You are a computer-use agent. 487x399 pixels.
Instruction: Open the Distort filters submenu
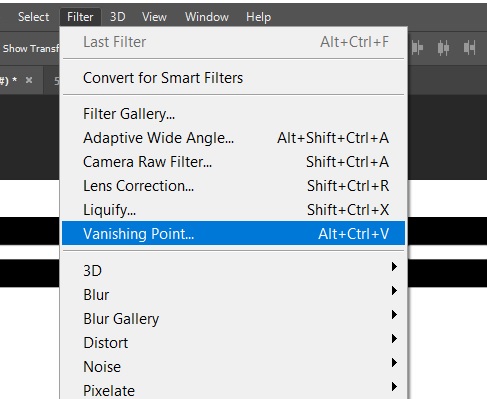point(234,342)
